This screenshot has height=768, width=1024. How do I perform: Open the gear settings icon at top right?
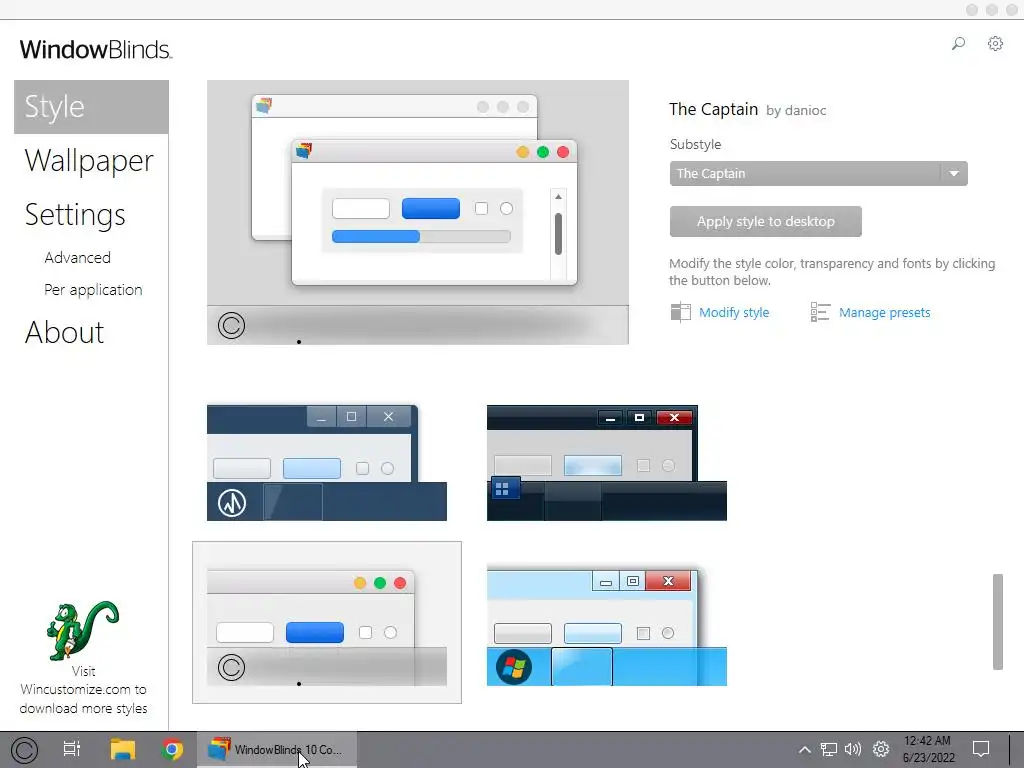995,44
